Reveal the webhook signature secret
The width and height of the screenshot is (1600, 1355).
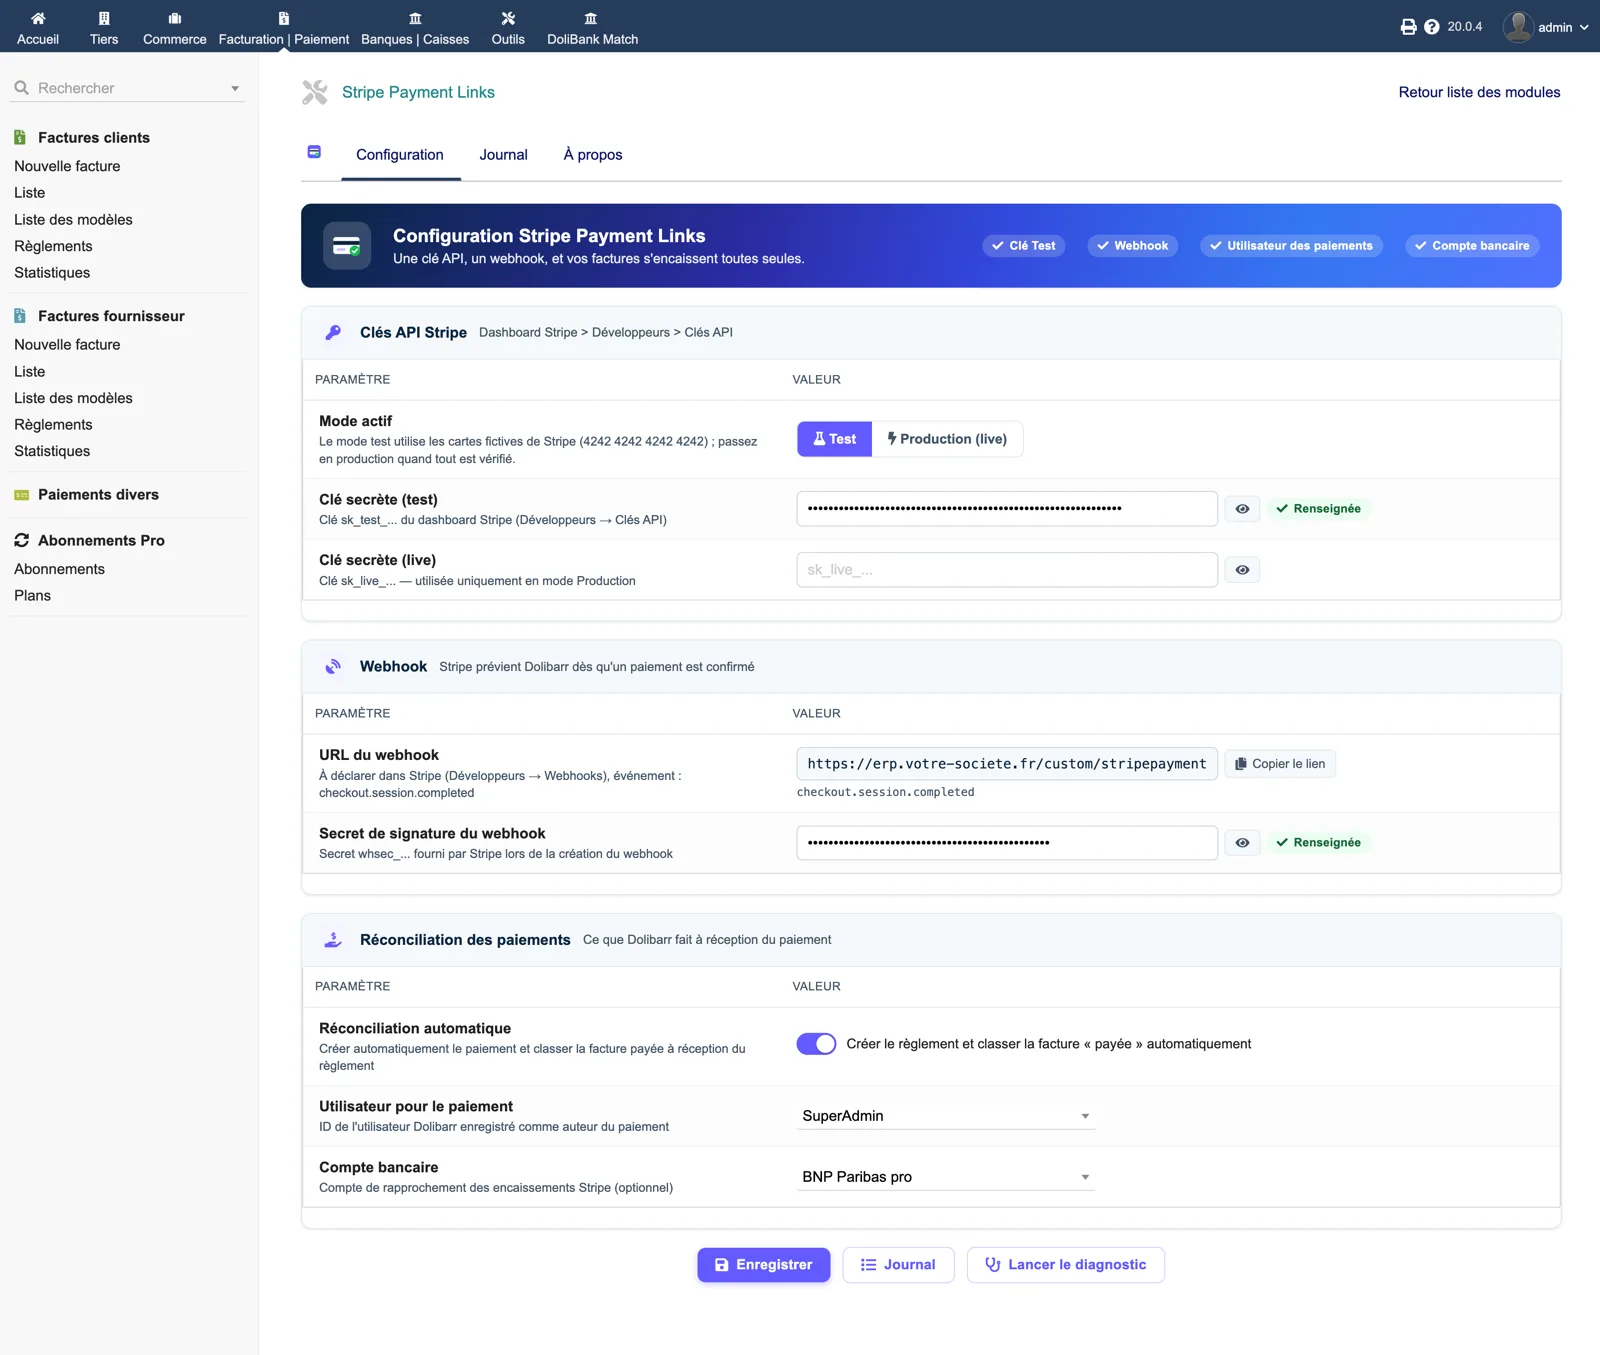[1242, 843]
